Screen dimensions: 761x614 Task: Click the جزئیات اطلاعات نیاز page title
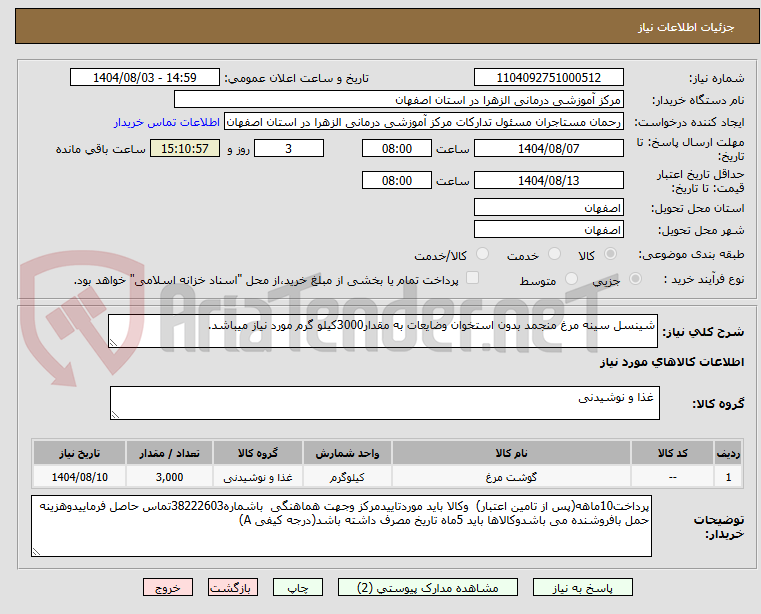pyautogui.click(x=685, y=27)
